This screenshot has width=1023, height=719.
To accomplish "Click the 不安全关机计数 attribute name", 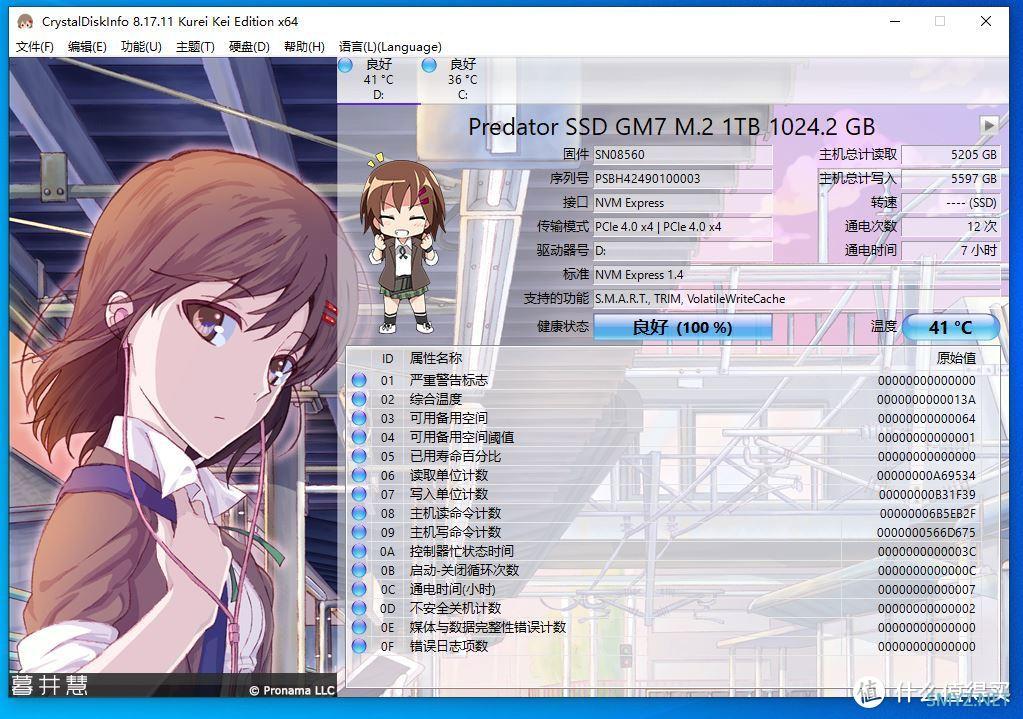I will pos(455,608).
